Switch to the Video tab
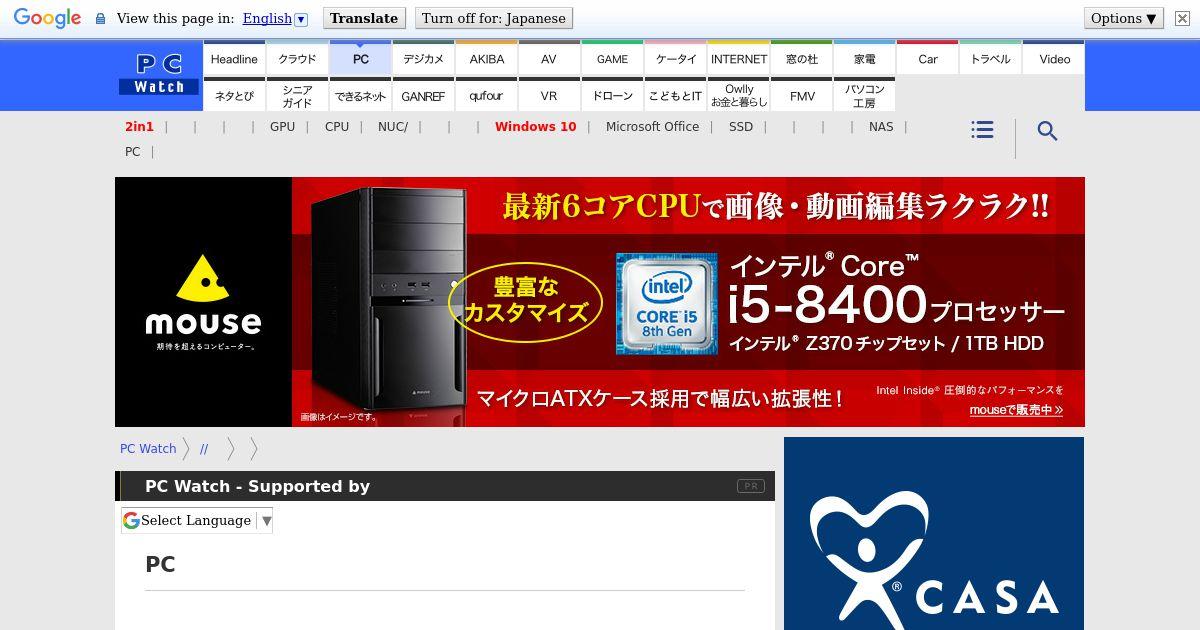 (1054, 58)
